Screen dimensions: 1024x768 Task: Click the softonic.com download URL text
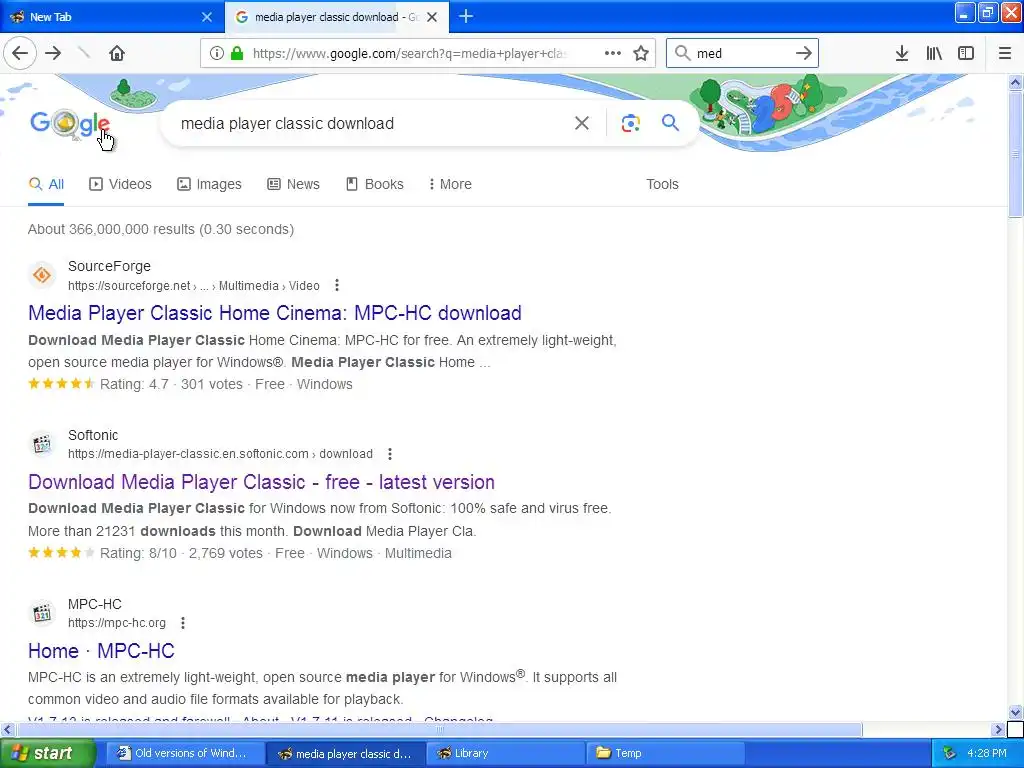[220, 454]
